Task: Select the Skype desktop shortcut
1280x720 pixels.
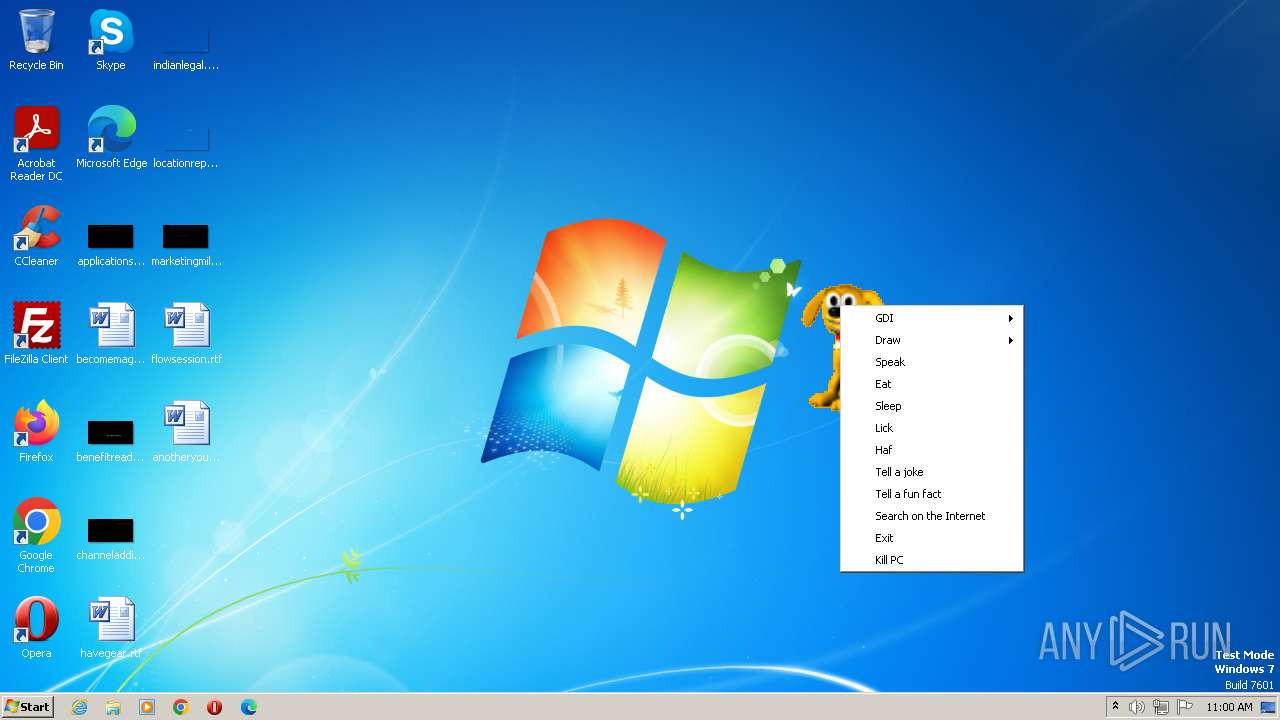Action: [110, 40]
